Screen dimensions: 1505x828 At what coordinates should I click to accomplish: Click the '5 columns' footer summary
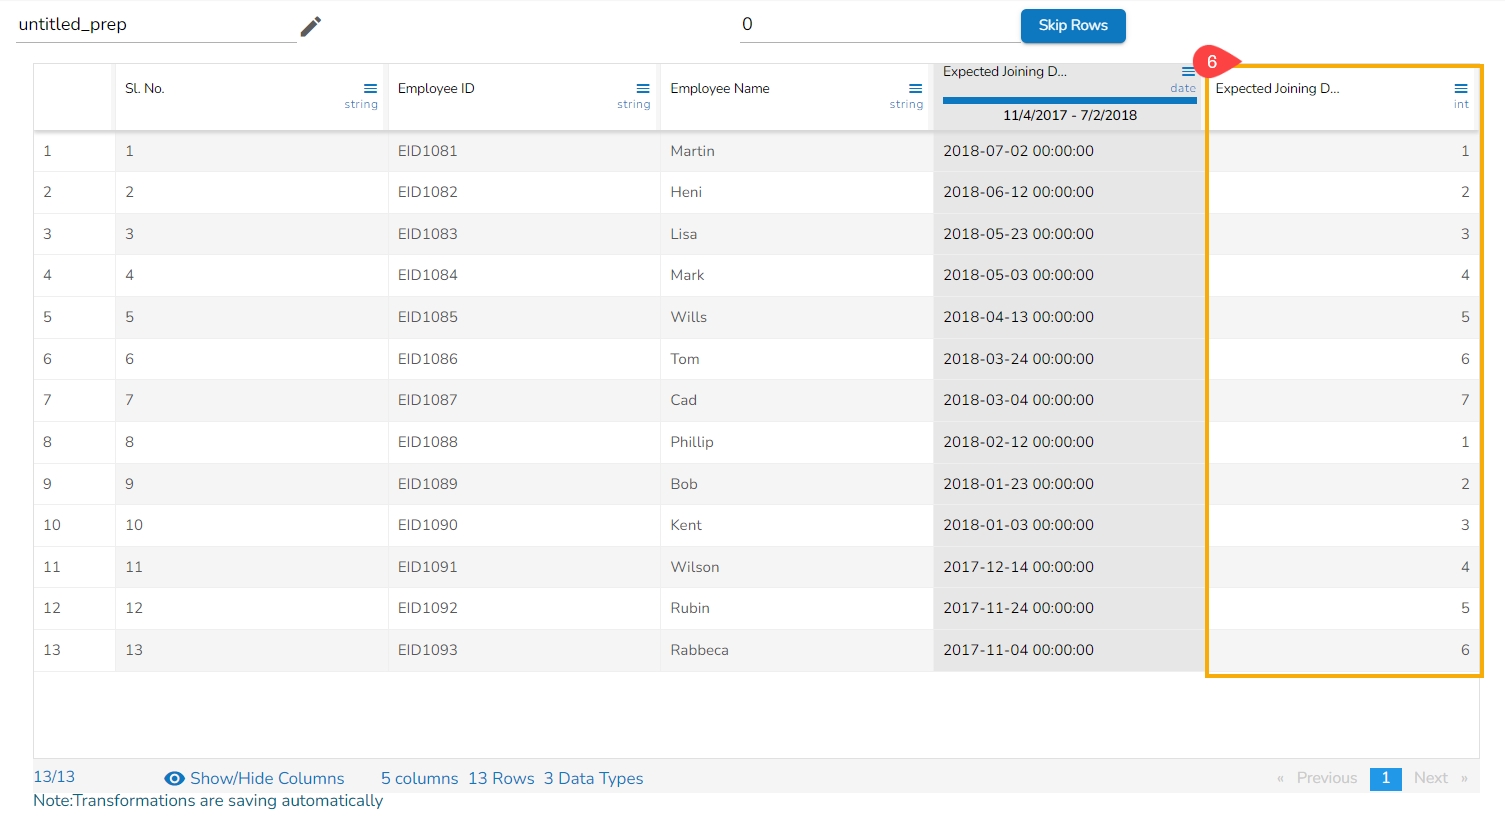(x=419, y=779)
